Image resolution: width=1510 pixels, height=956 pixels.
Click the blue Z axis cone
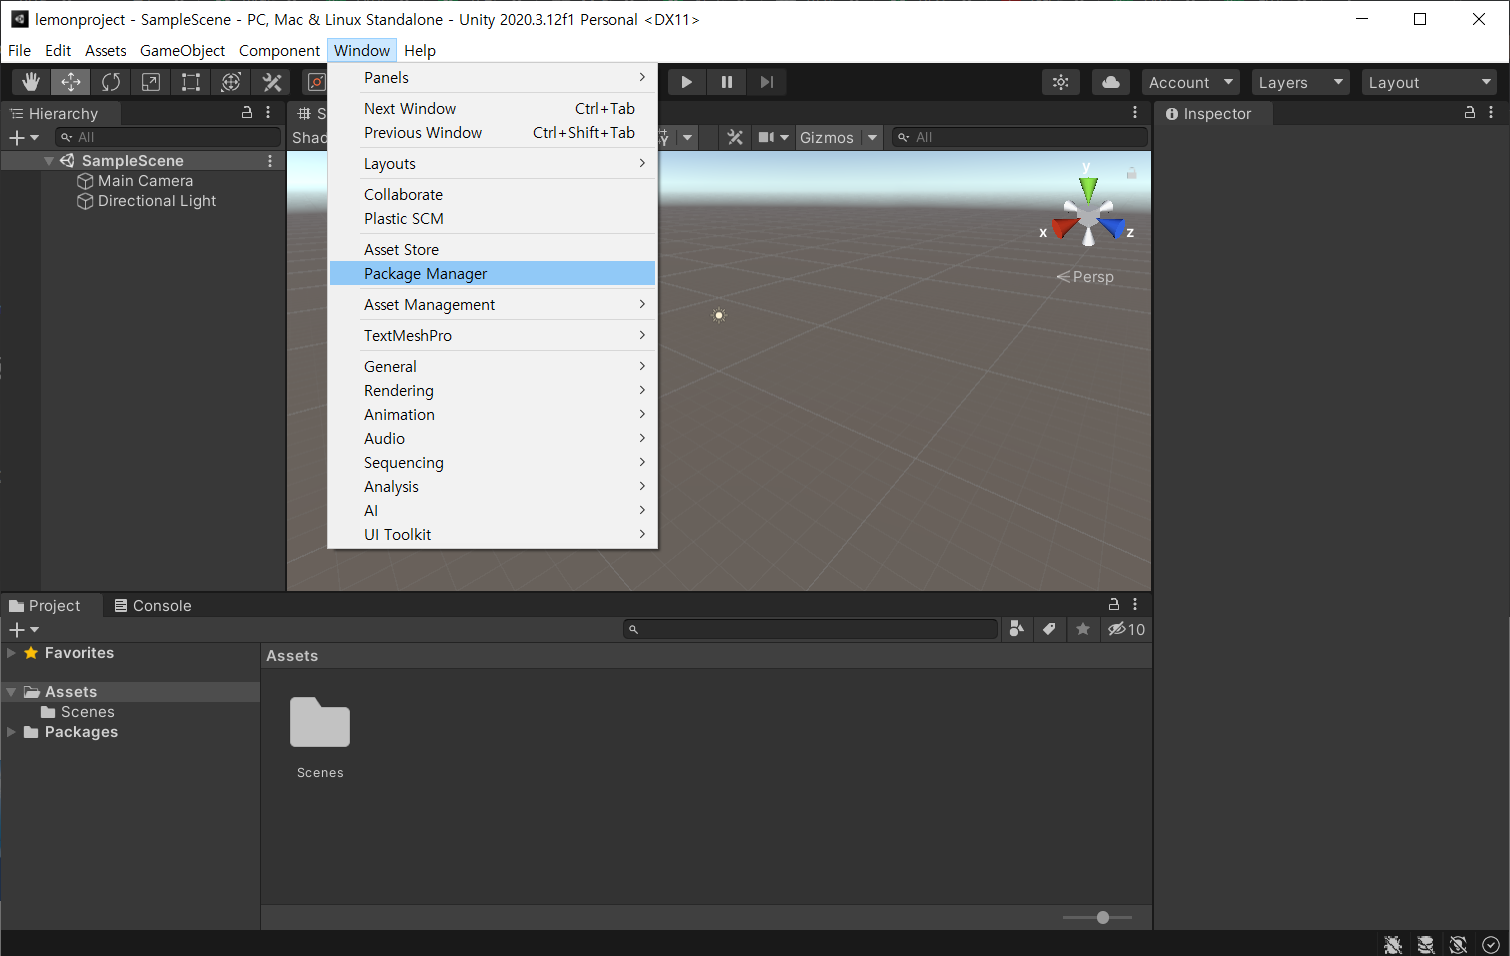1111,228
